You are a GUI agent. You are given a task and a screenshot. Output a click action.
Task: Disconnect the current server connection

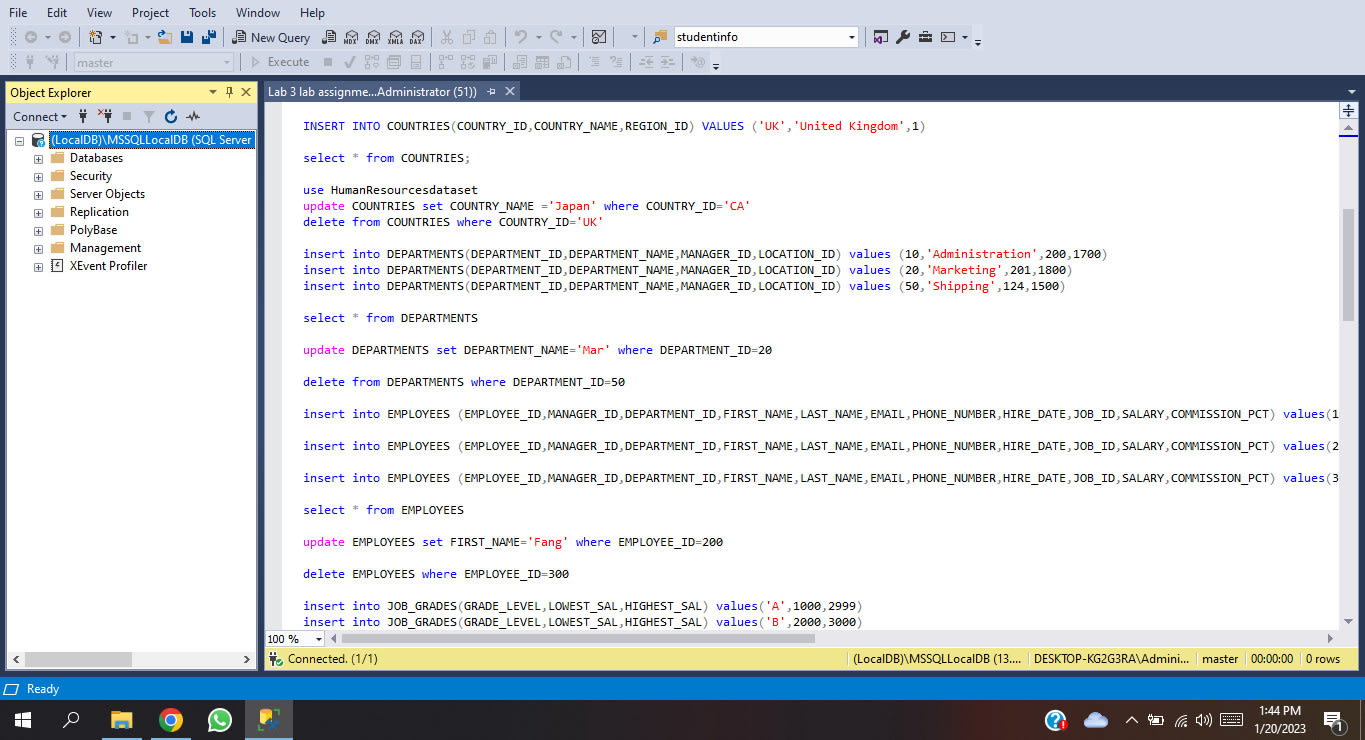pos(106,116)
